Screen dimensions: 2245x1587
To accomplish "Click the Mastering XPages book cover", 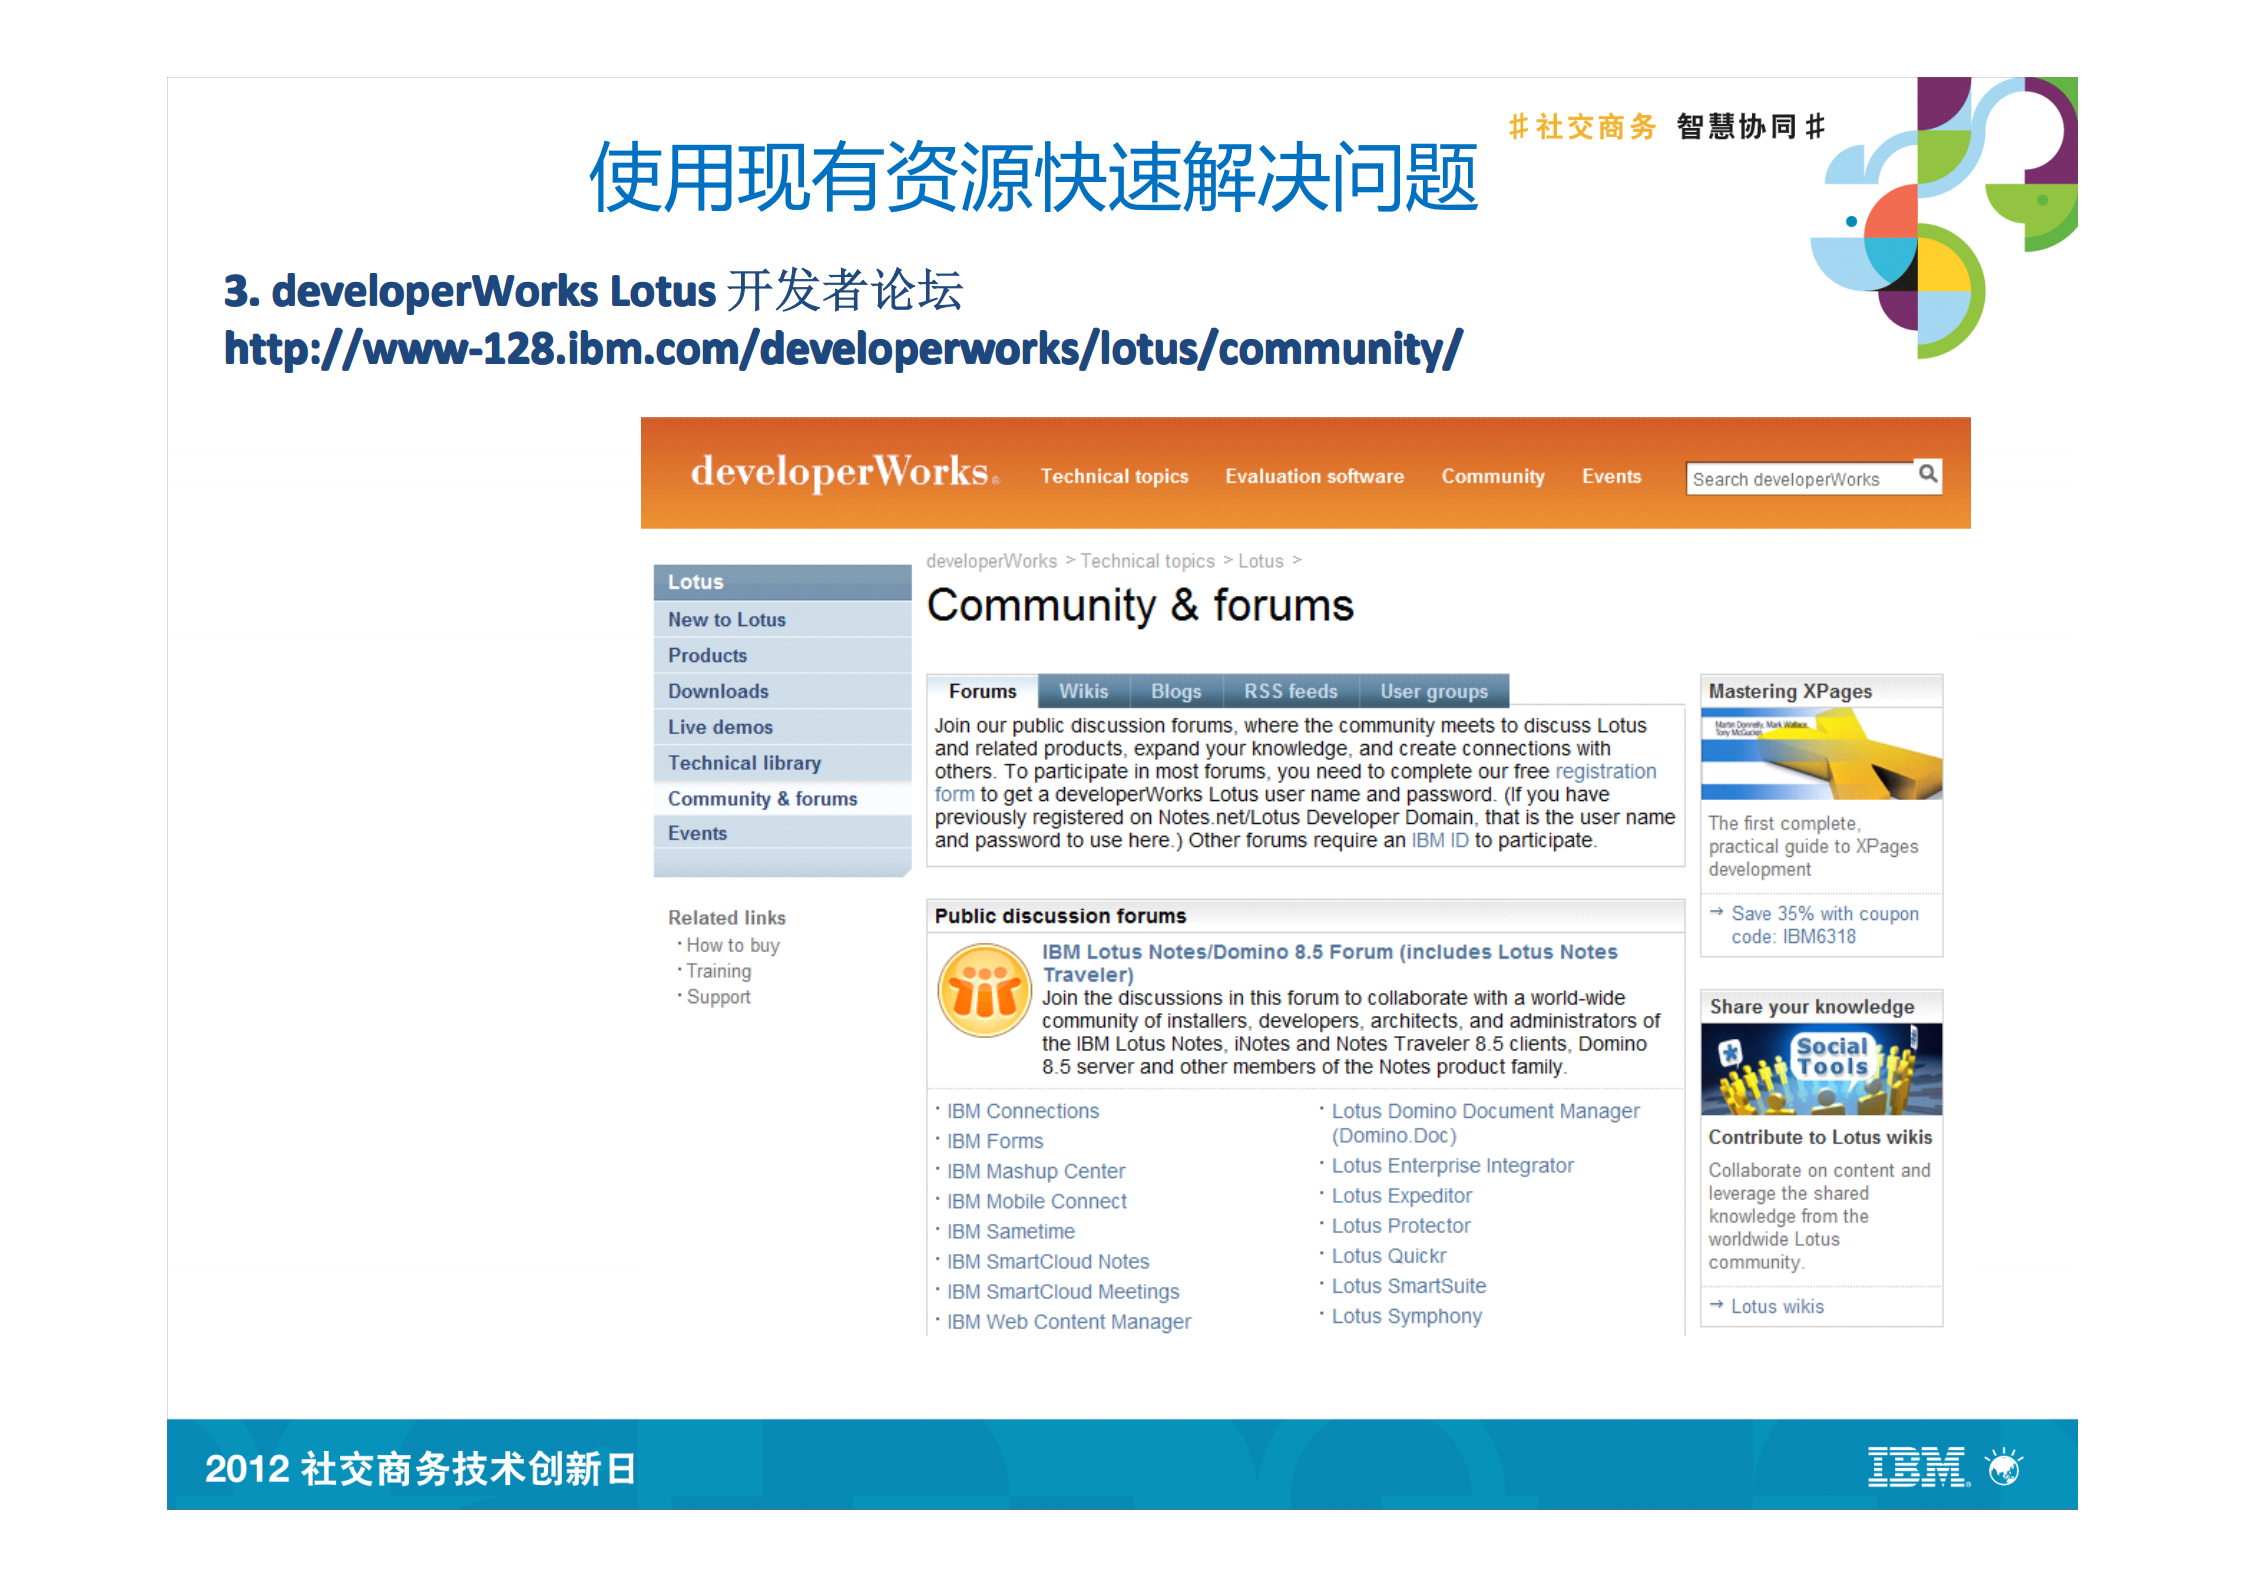I will click(x=1820, y=752).
